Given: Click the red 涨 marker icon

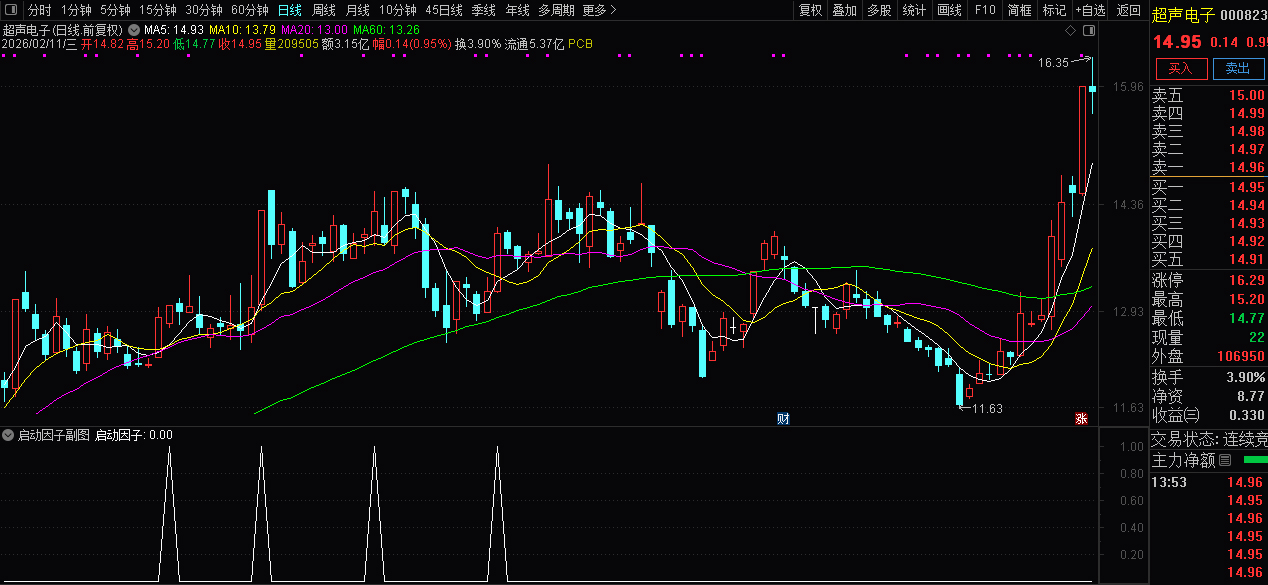Looking at the screenshot, I should coord(1081,418).
